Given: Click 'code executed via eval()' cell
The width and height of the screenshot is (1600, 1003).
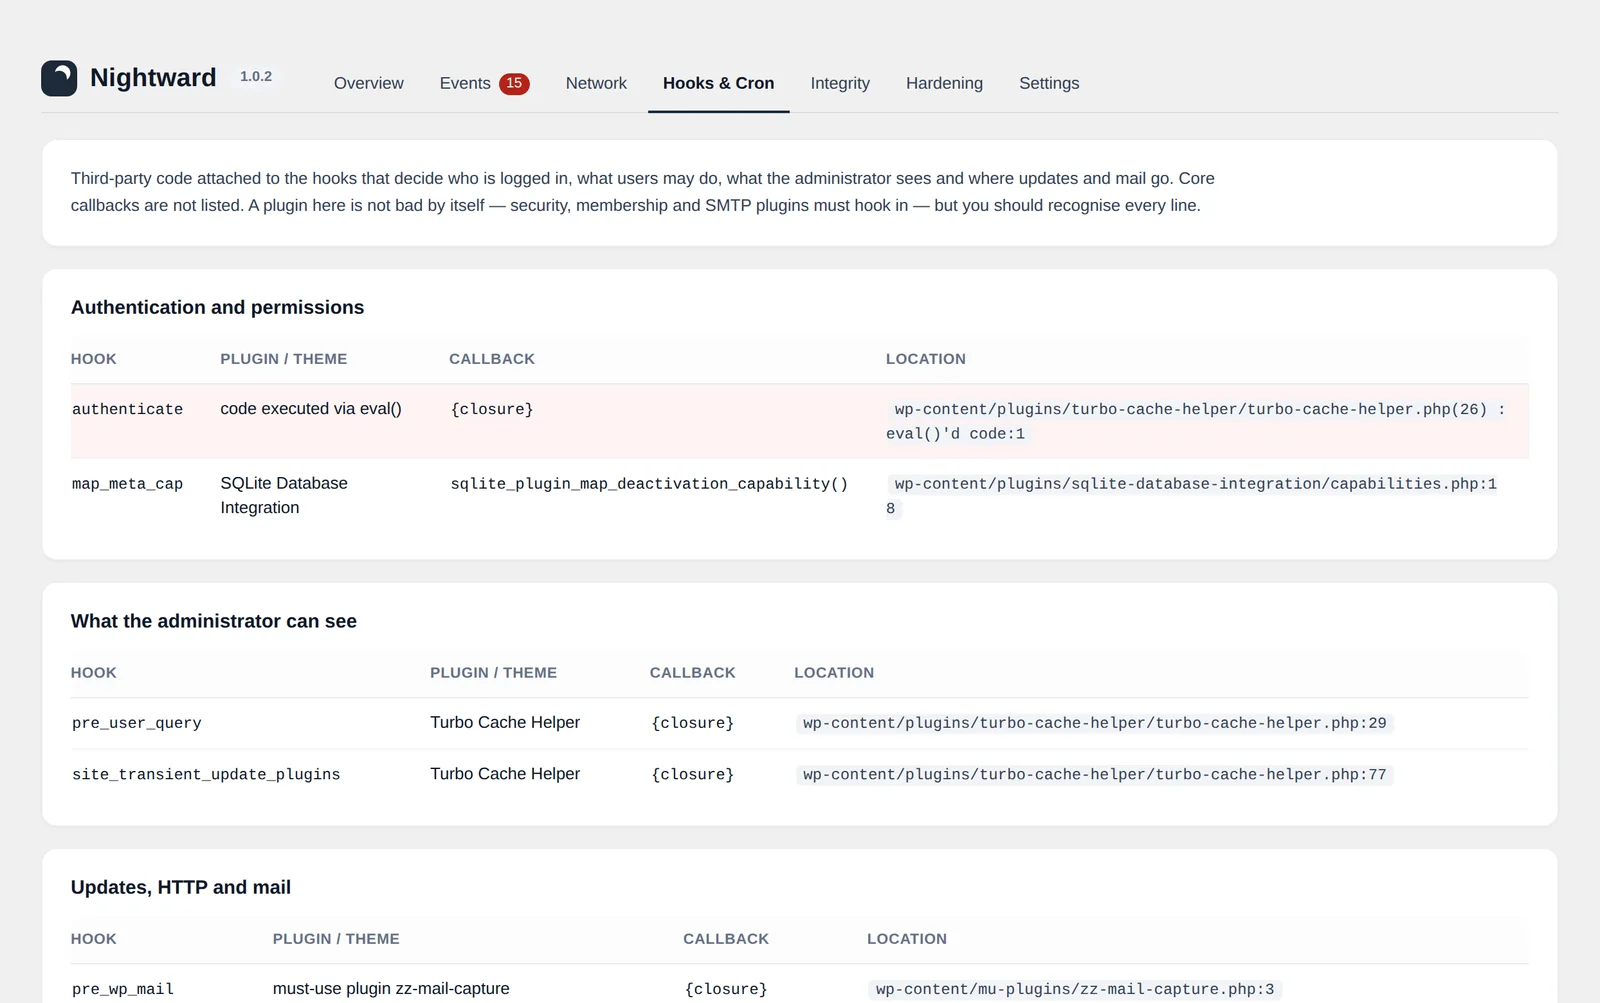Looking at the screenshot, I should (x=311, y=409).
